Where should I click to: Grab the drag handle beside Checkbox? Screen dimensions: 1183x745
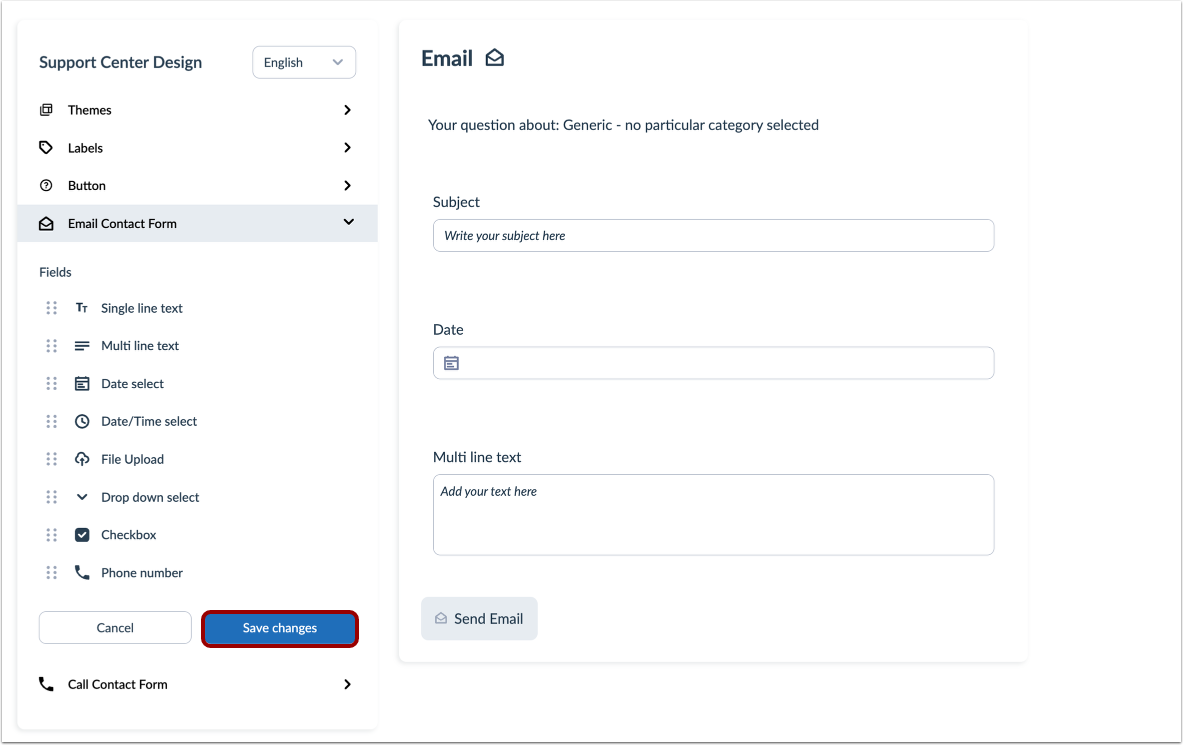pyautogui.click(x=51, y=534)
